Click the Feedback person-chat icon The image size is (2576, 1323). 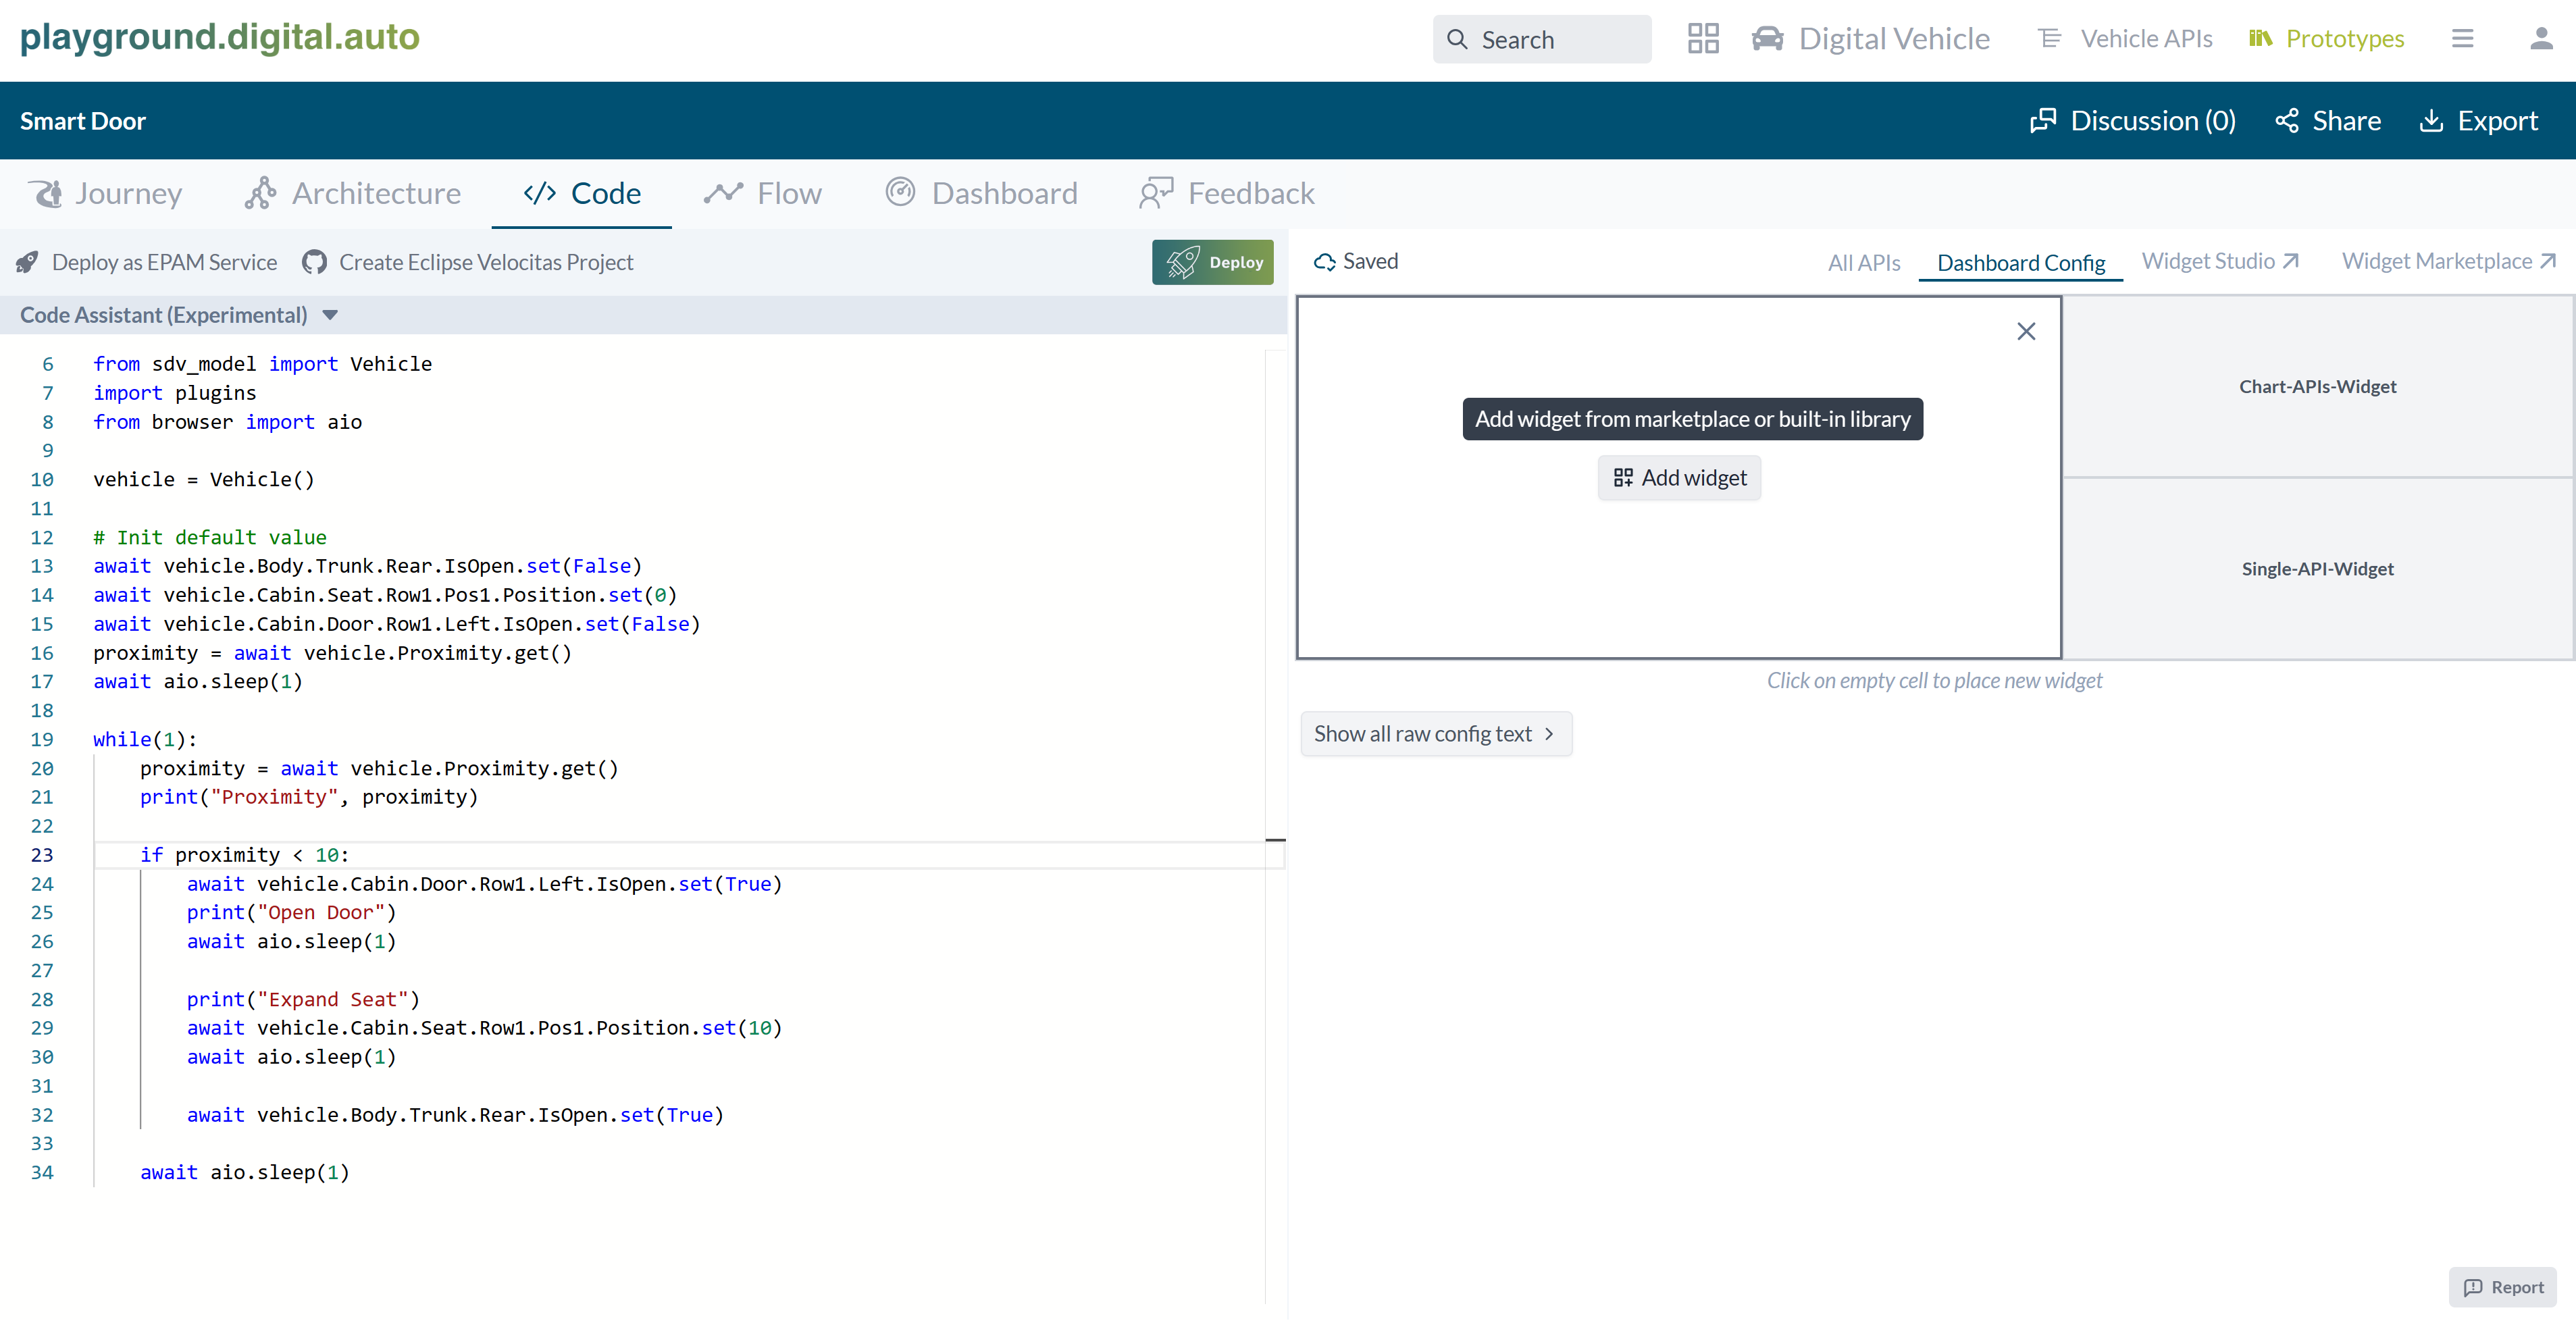tap(1156, 193)
